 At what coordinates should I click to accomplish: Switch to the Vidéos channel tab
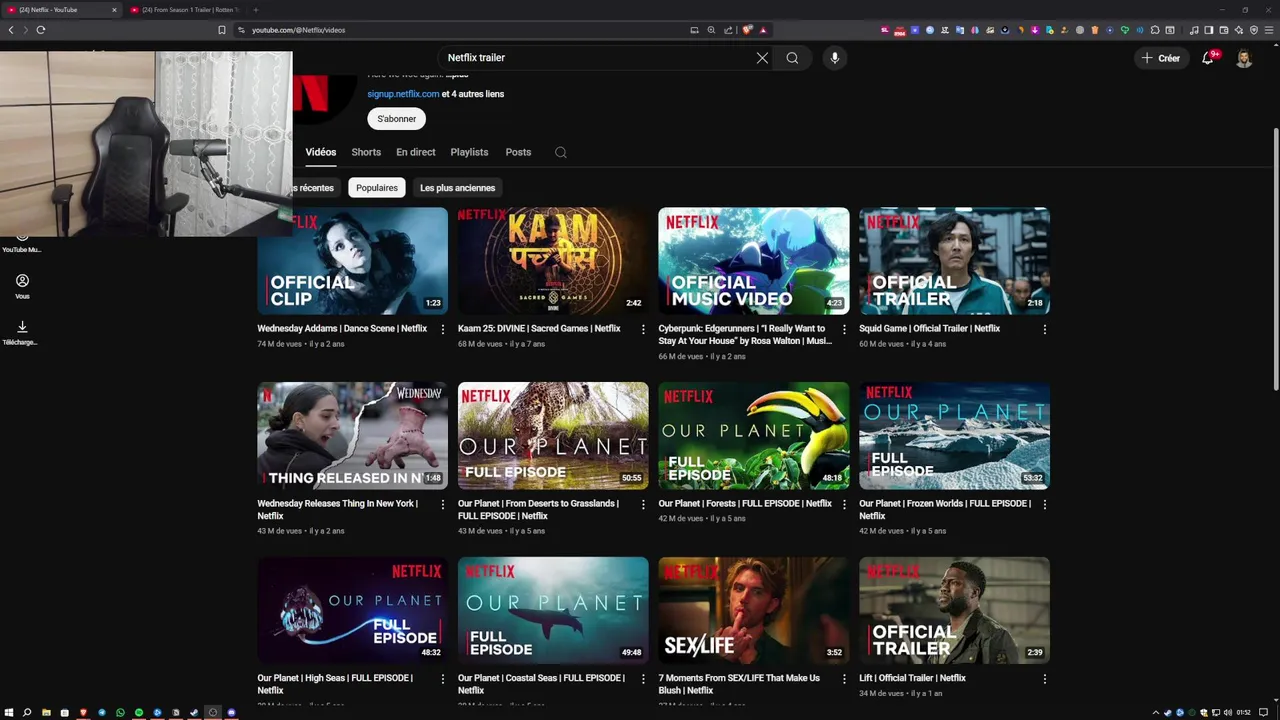(x=321, y=152)
